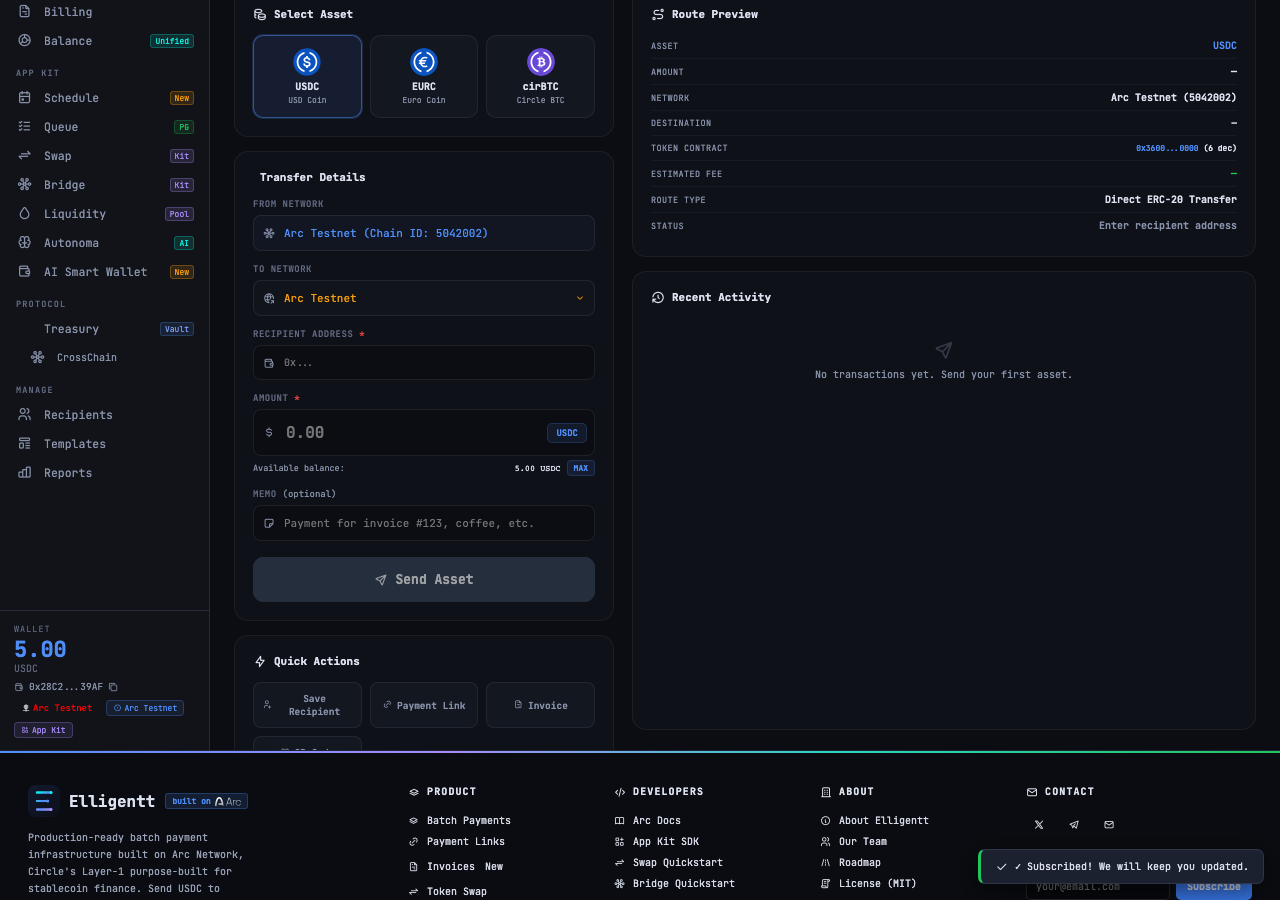1280x900 pixels.
Task: Open Schedule via its calendar icon
Action: (24, 98)
